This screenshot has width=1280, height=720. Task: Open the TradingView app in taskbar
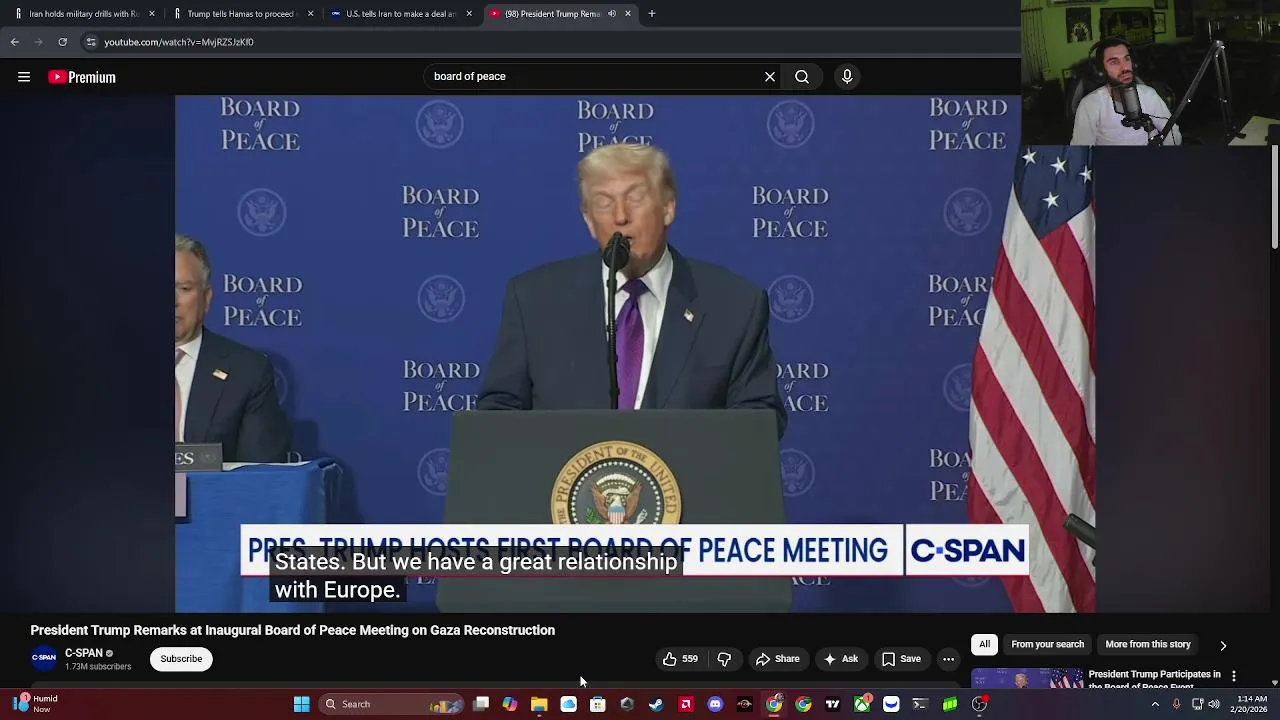pyautogui.click(x=832, y=704)
